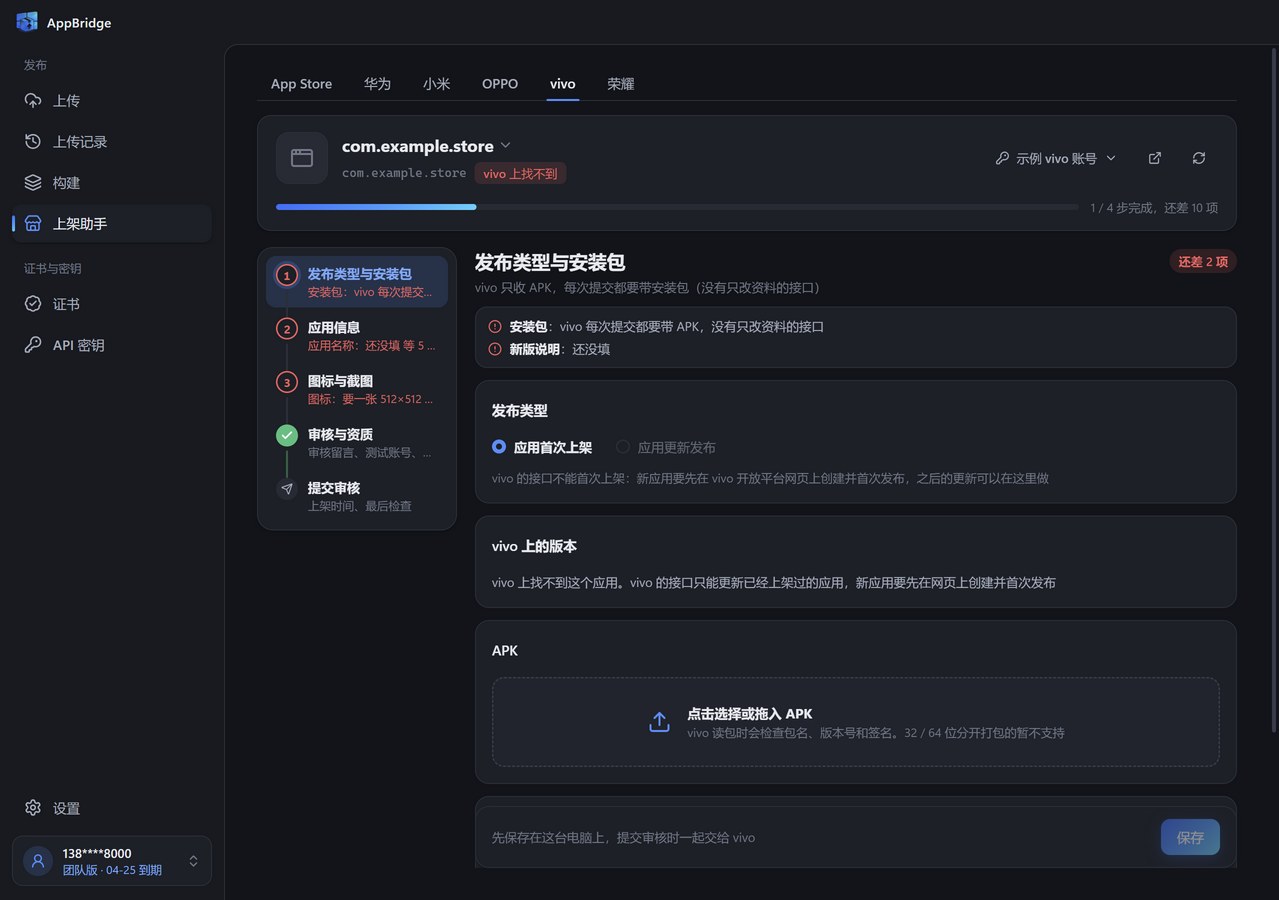
Task: Click the account avatar icon
Action: 38,861
